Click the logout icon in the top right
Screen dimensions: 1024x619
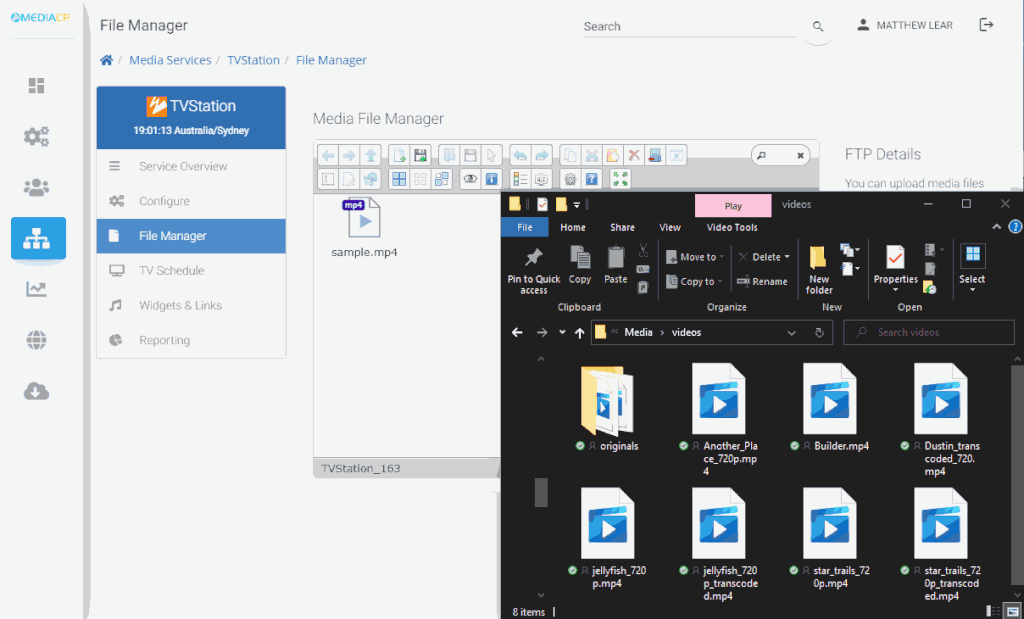tap(986, 25)
